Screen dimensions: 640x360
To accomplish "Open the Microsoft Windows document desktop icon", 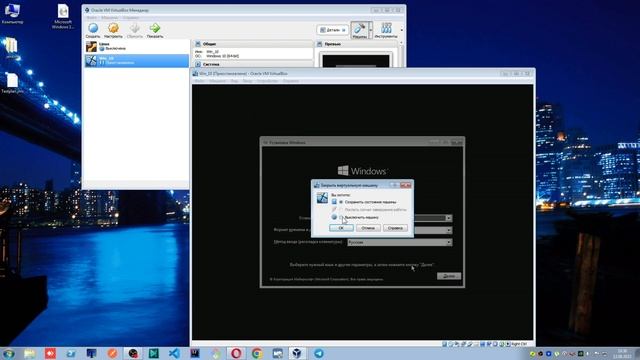I will point(63,16).
